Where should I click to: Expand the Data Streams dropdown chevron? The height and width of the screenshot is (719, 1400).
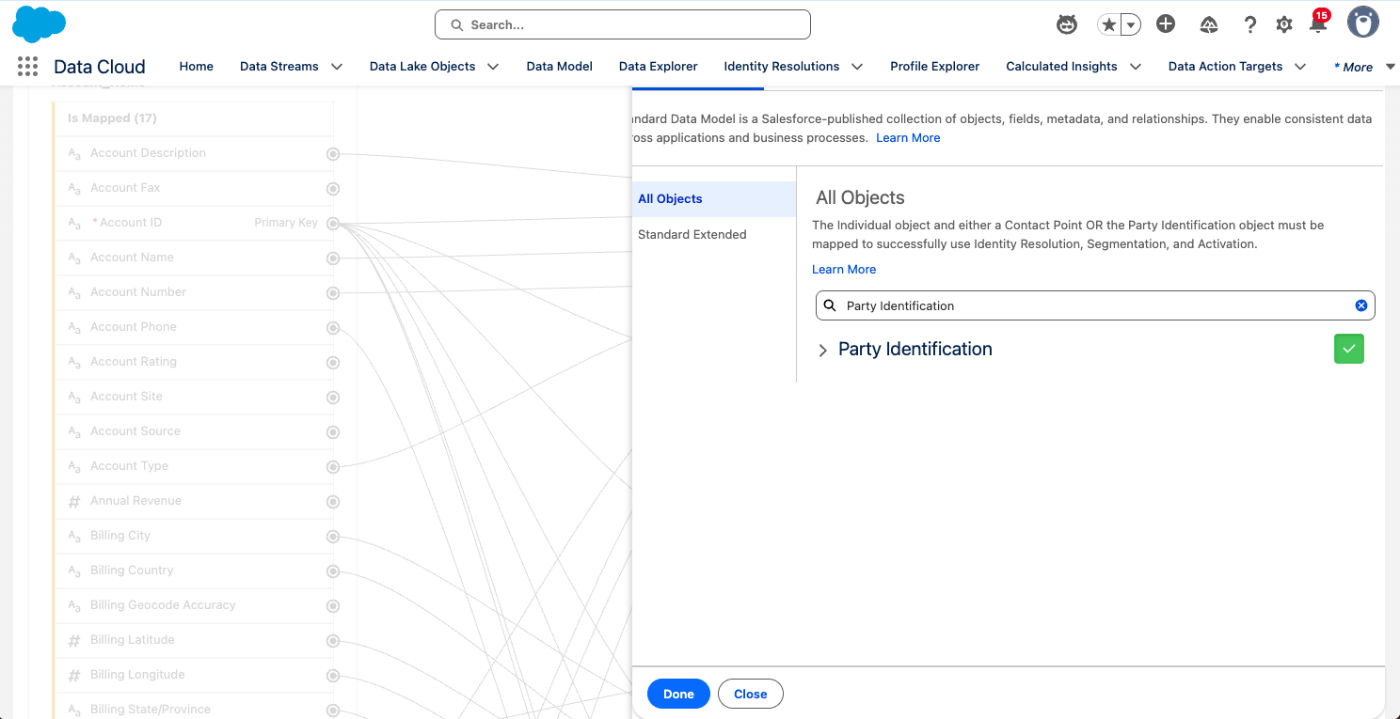pyautogui.click(x=337, y=66)
